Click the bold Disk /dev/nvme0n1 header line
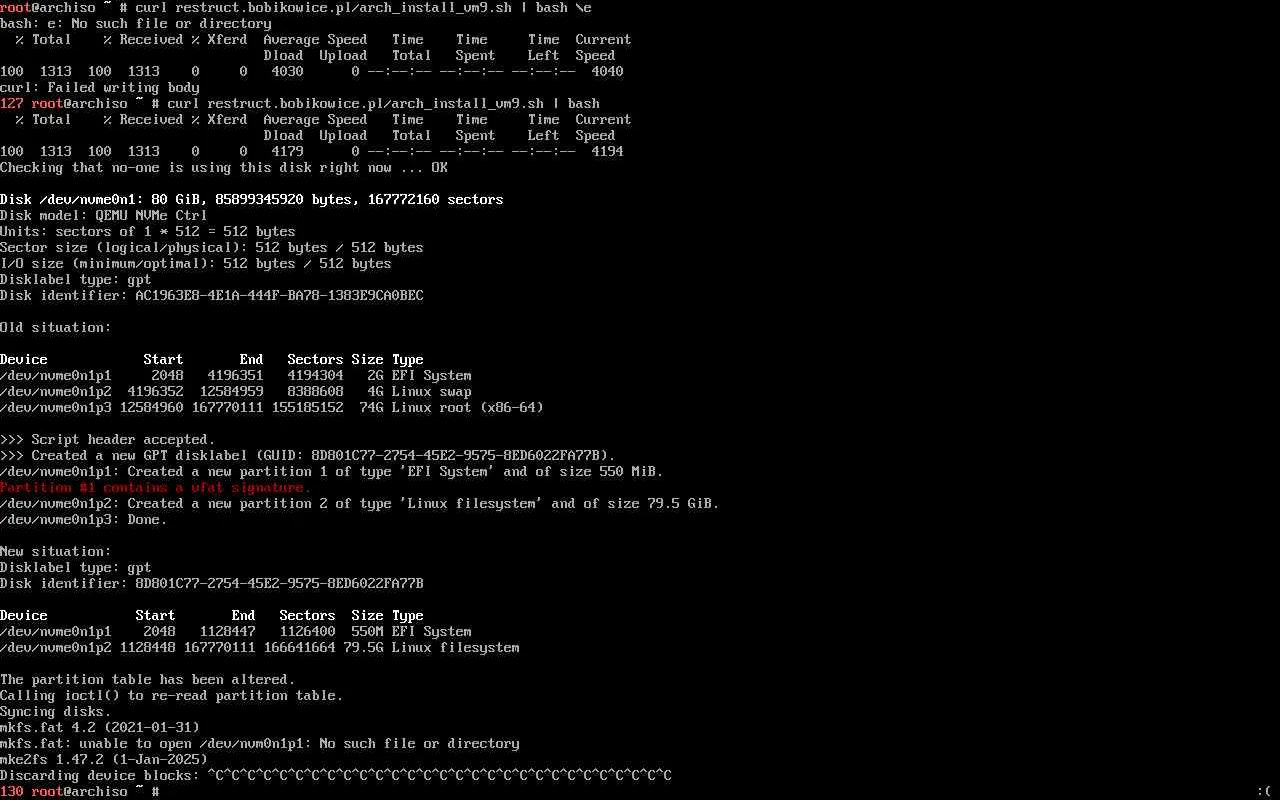The height and width of the screenshot is (800, 1280). 252,199
